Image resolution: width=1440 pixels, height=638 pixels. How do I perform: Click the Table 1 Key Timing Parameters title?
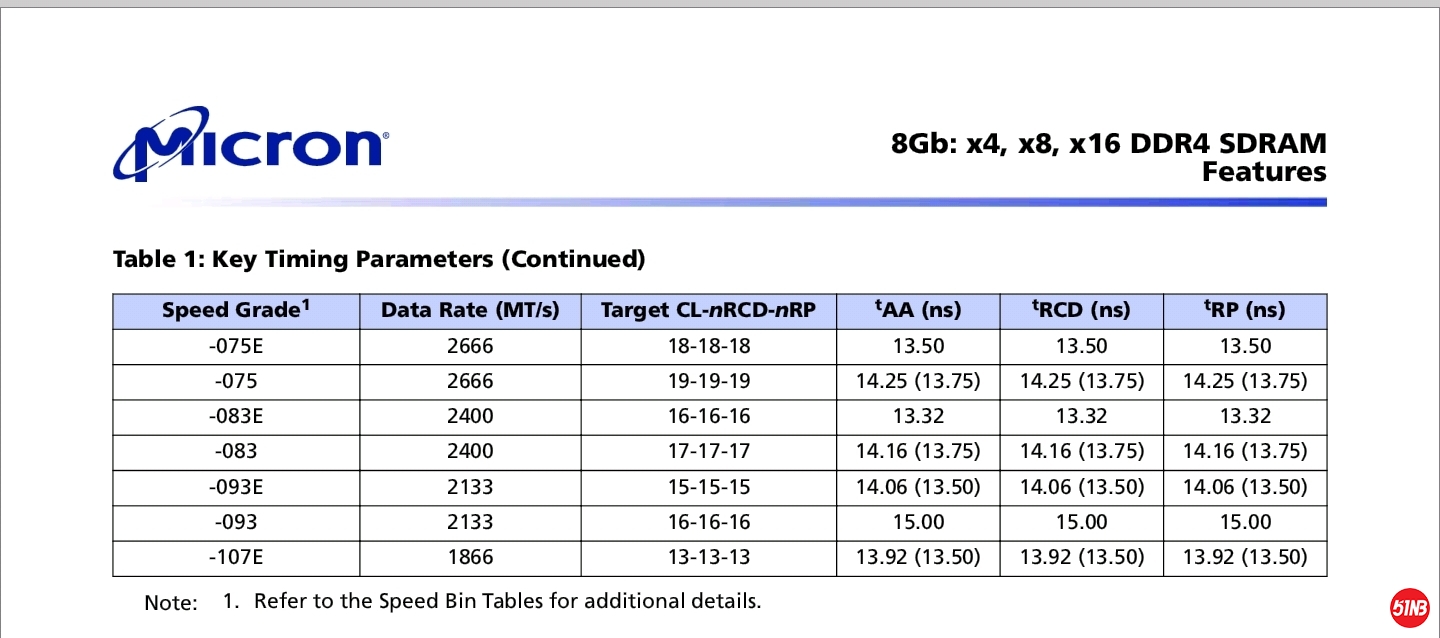click(x=379, y=260)
